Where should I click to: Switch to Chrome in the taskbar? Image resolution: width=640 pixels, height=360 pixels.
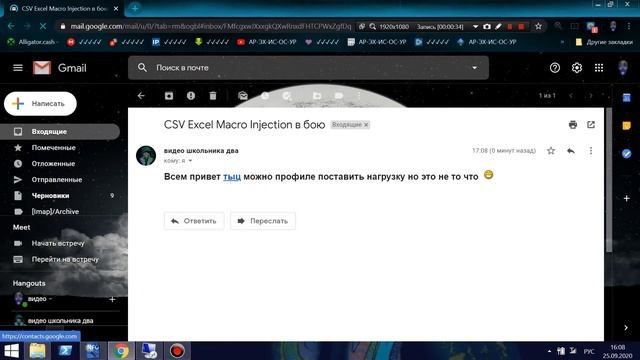pos(121,351)
